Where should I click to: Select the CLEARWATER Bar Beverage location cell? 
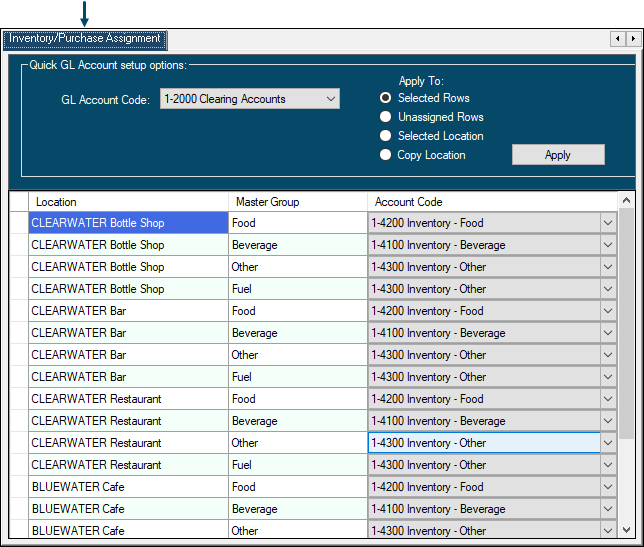click(128, 333)
